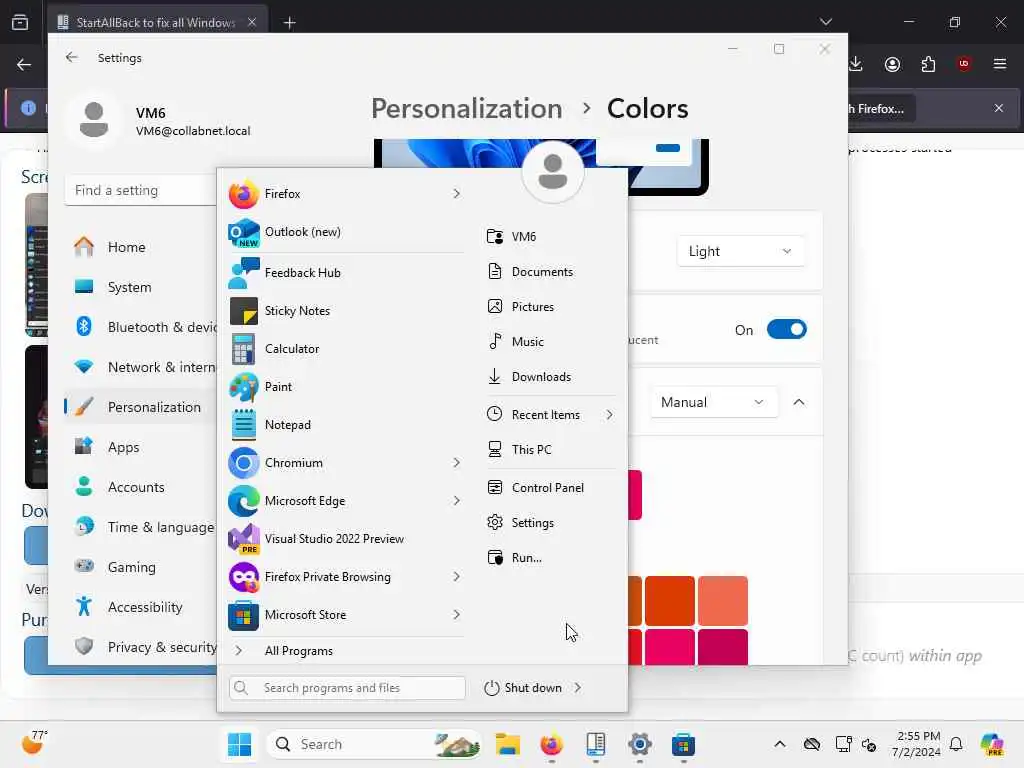Open Paint application
Screen dimensions: 1024x768
(x=344, y=387)
